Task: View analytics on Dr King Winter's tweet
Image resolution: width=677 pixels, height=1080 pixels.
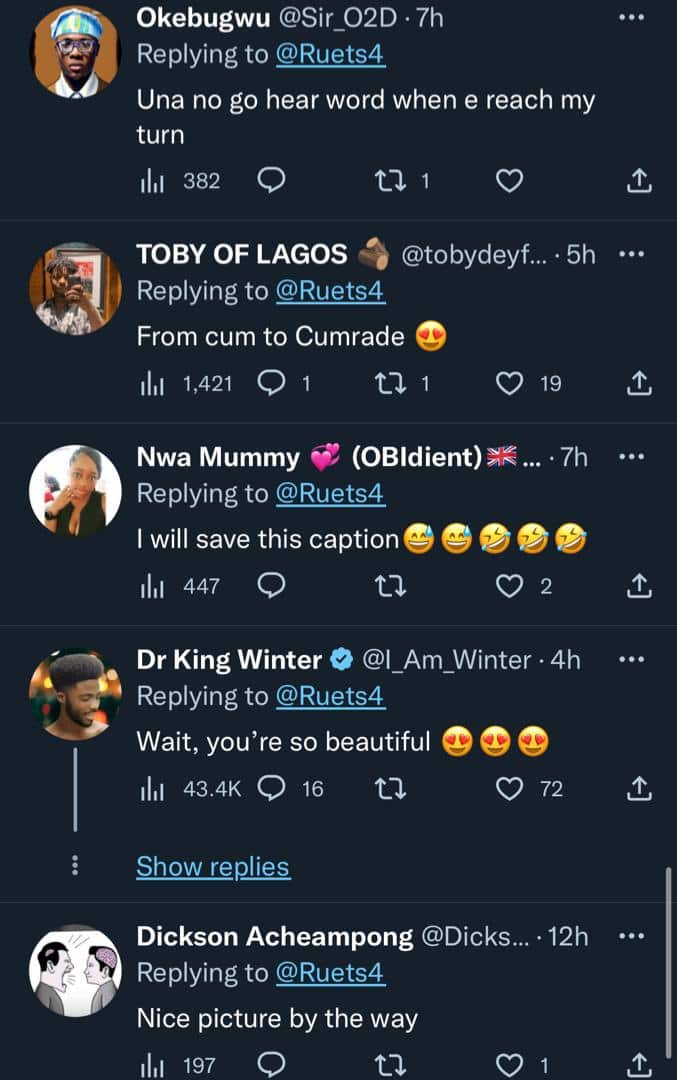Action: coord(150,789)
